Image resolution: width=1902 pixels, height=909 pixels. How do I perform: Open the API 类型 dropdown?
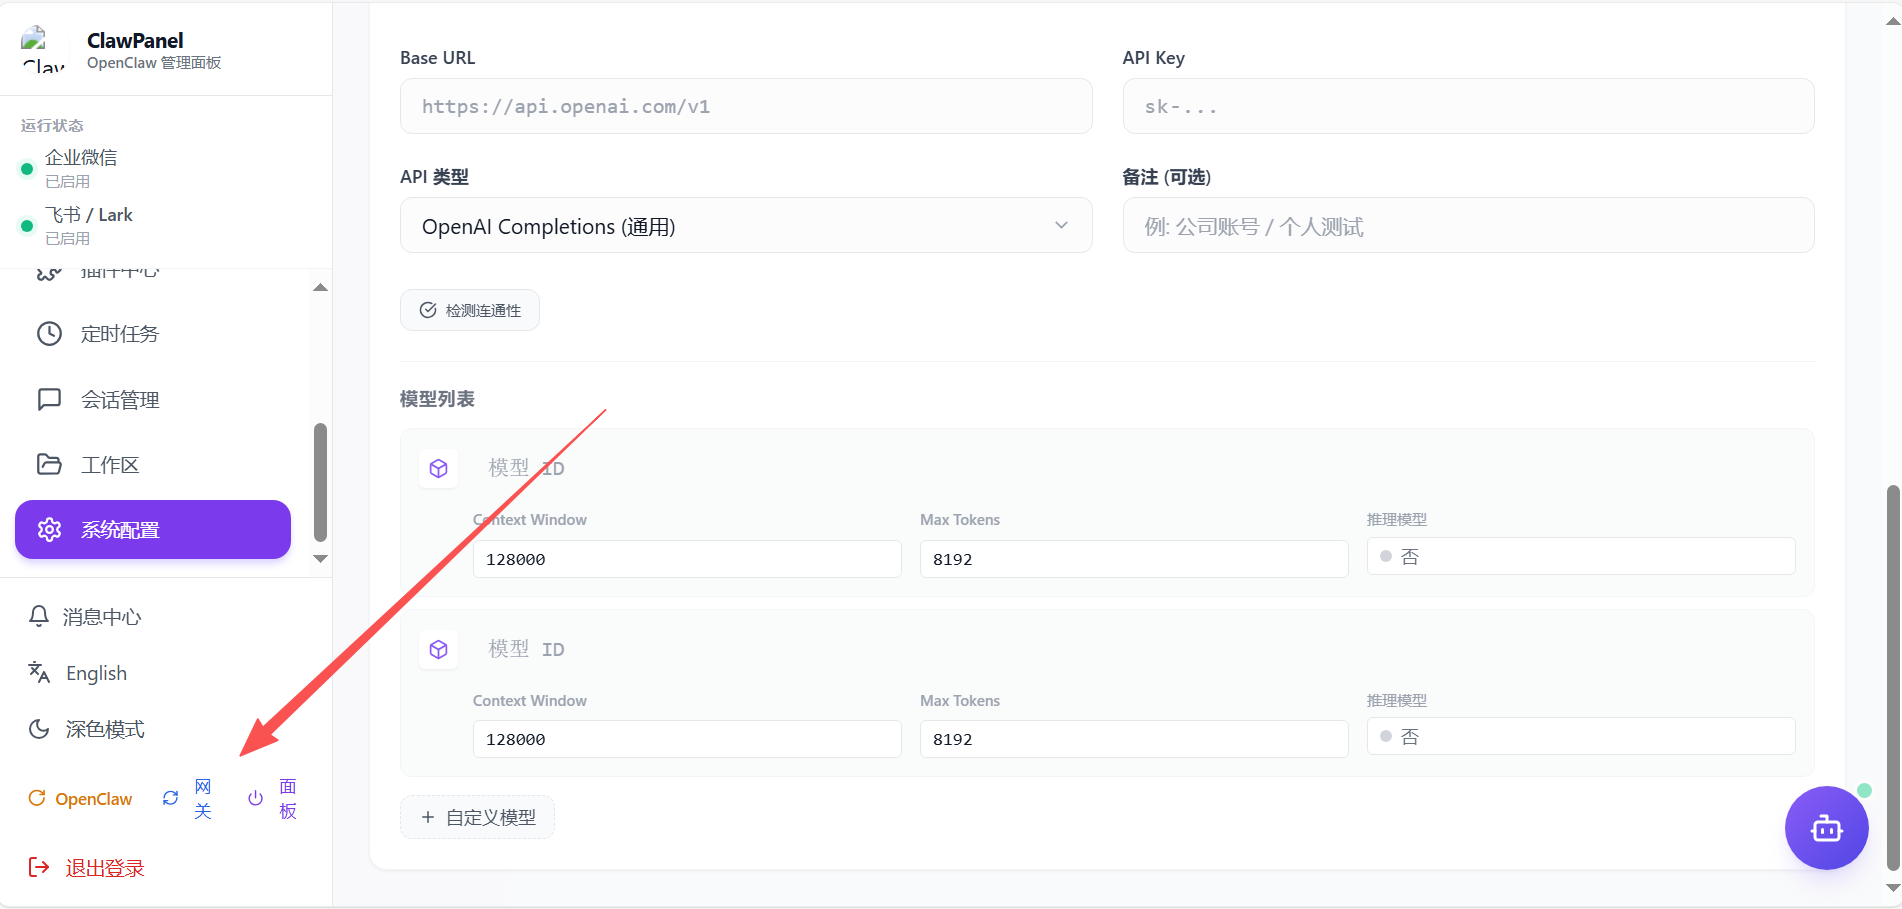click(x=746, y=226)
